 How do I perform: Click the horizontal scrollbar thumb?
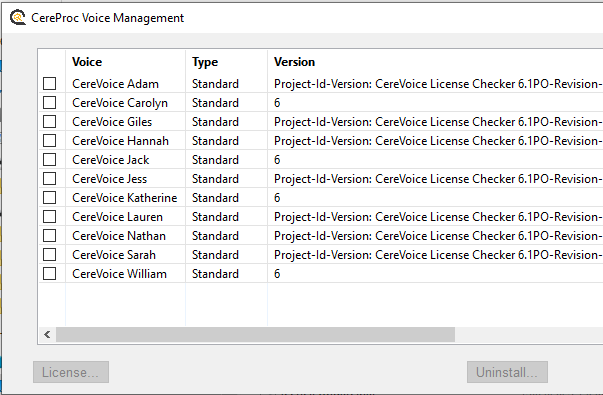255,335
